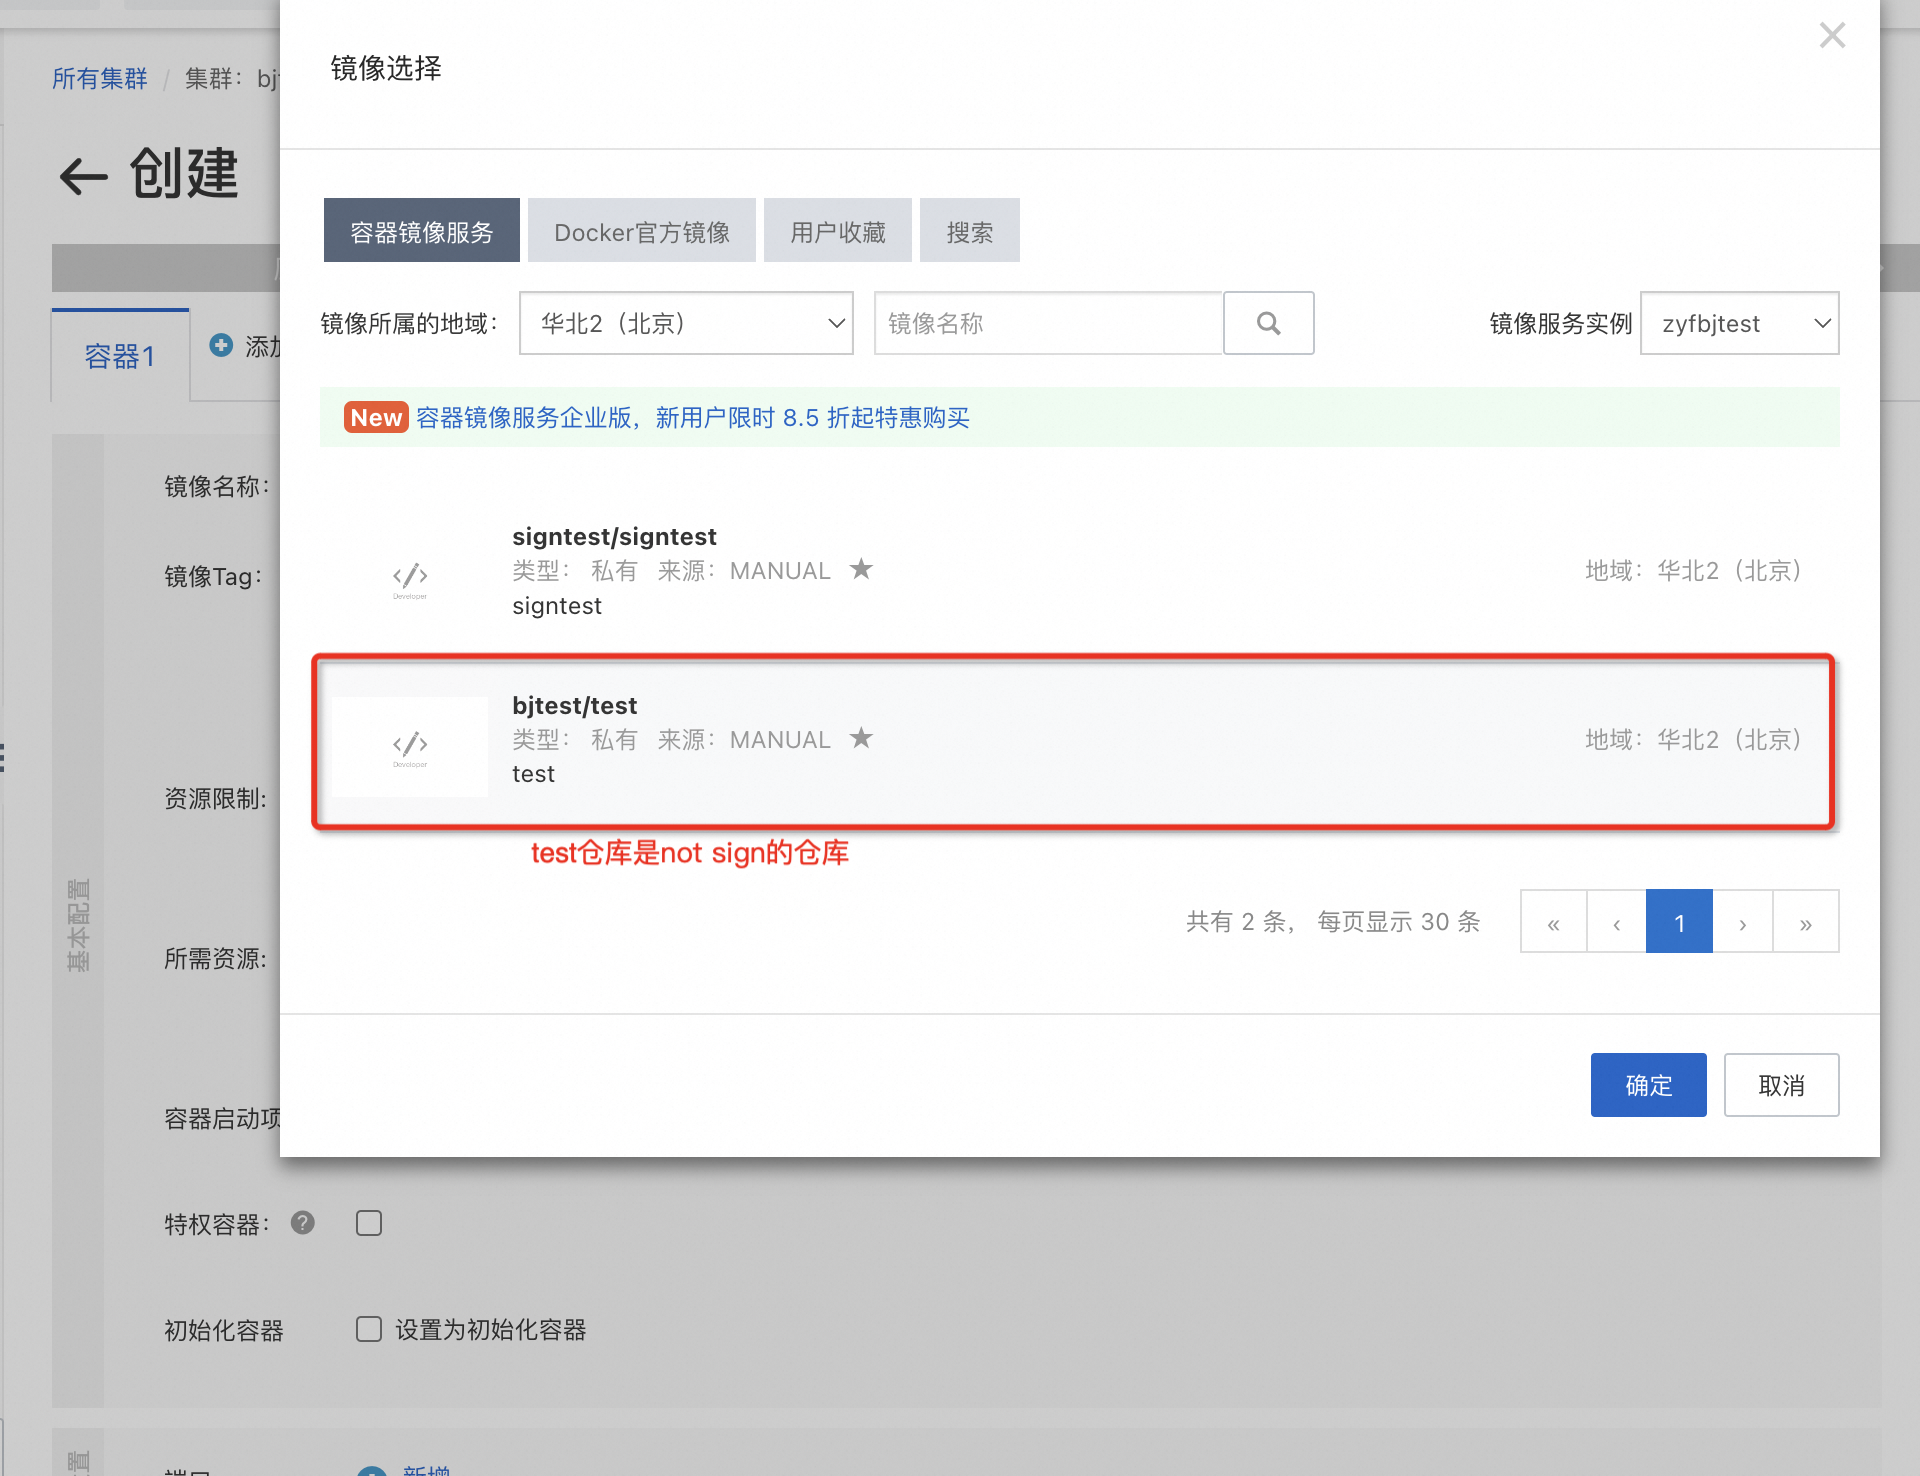The image size is (1920, 1476).
Task: Close the image selection dialog
Action: coord(1831,36)
